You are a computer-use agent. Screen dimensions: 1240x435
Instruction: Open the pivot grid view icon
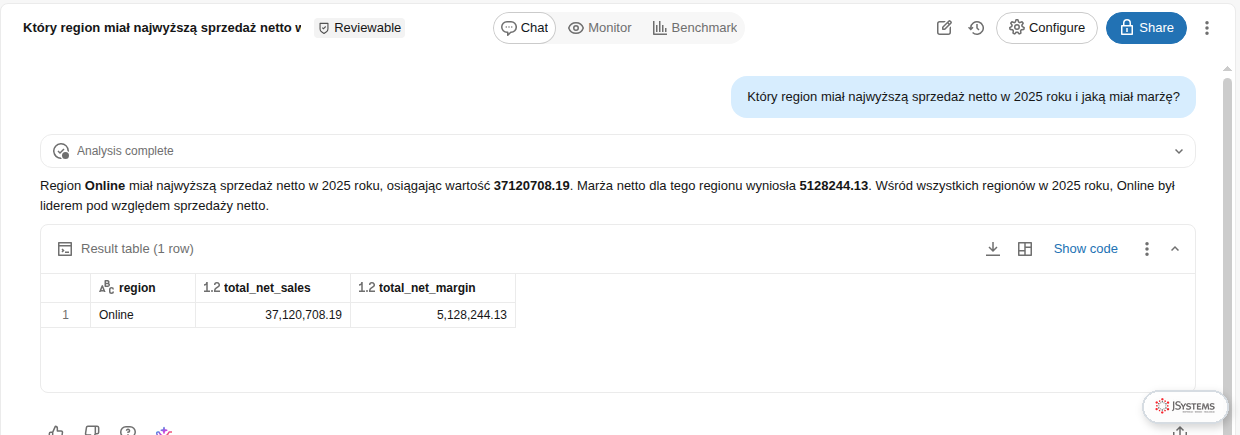click(1025, 249)
